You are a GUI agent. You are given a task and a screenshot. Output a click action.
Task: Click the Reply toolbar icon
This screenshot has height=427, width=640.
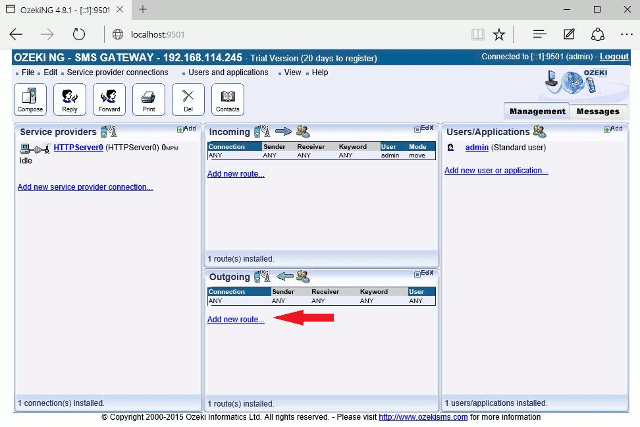[x=69, y=99]
